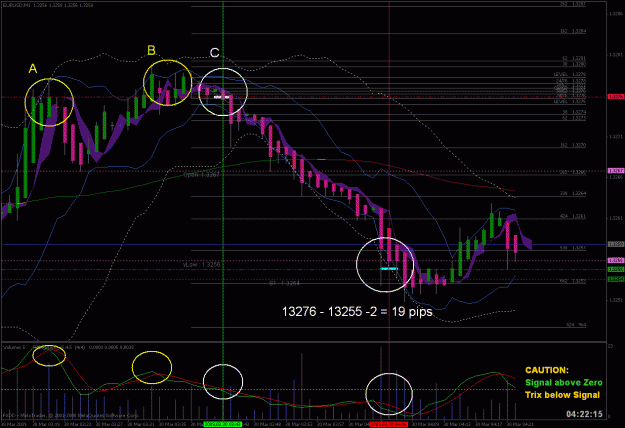Click the yellow 'Trix below Signal' text

(x=562, y=395)
